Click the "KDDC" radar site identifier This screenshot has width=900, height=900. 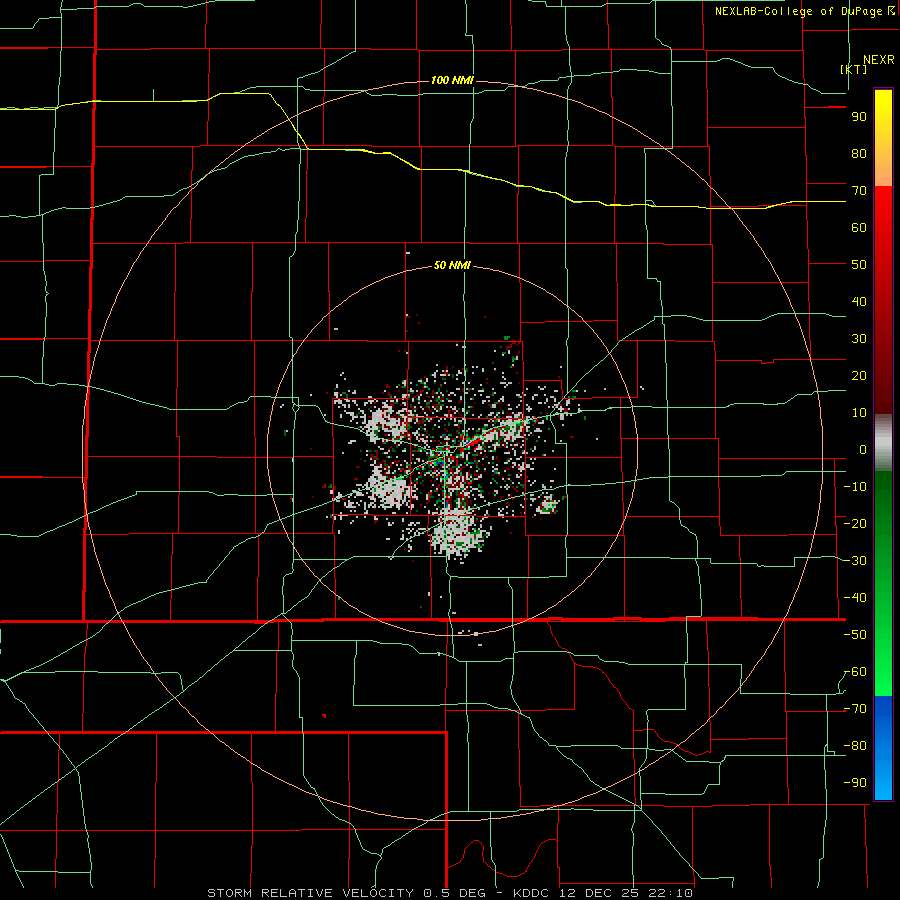coord(532,893)
